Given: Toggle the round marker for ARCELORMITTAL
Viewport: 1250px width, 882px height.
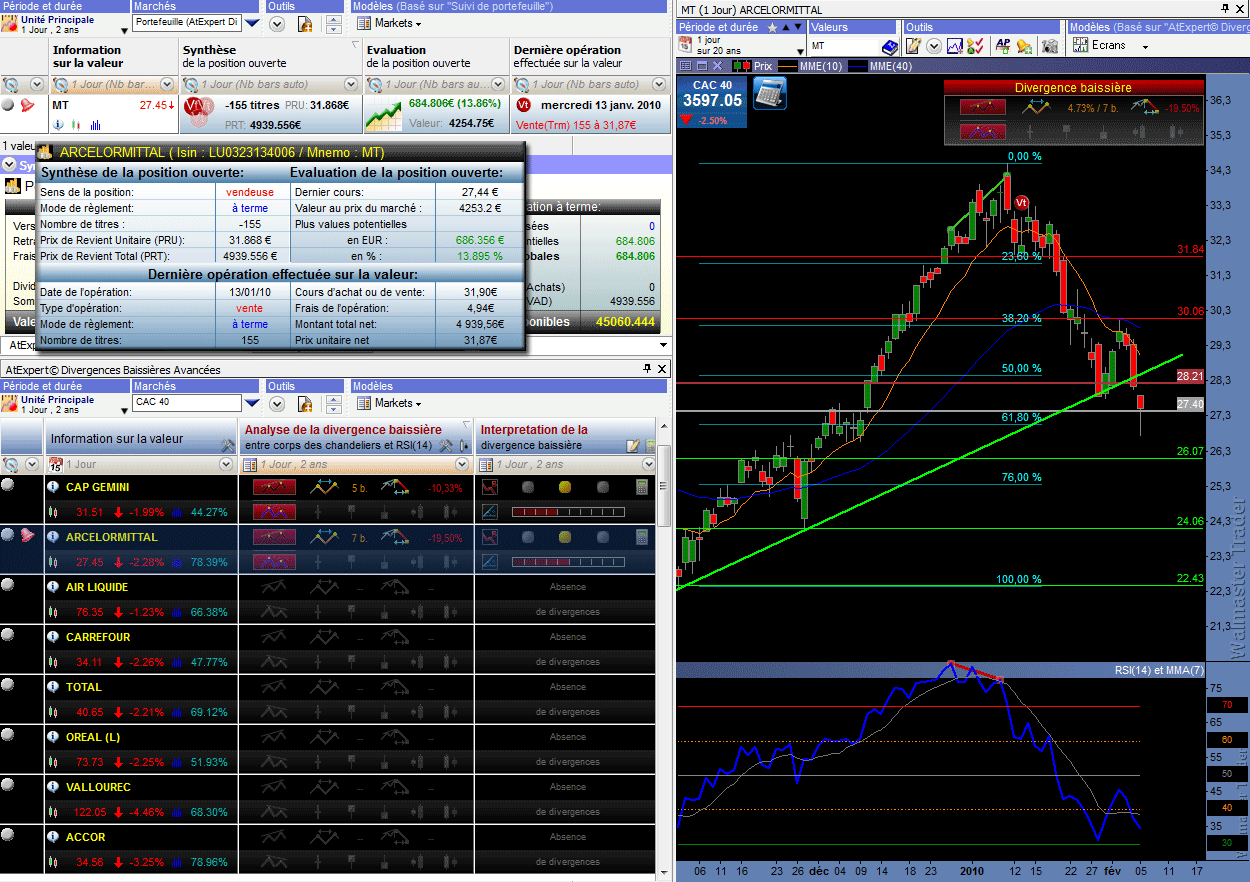Looking at the screenshot, I should coord(8,534).
